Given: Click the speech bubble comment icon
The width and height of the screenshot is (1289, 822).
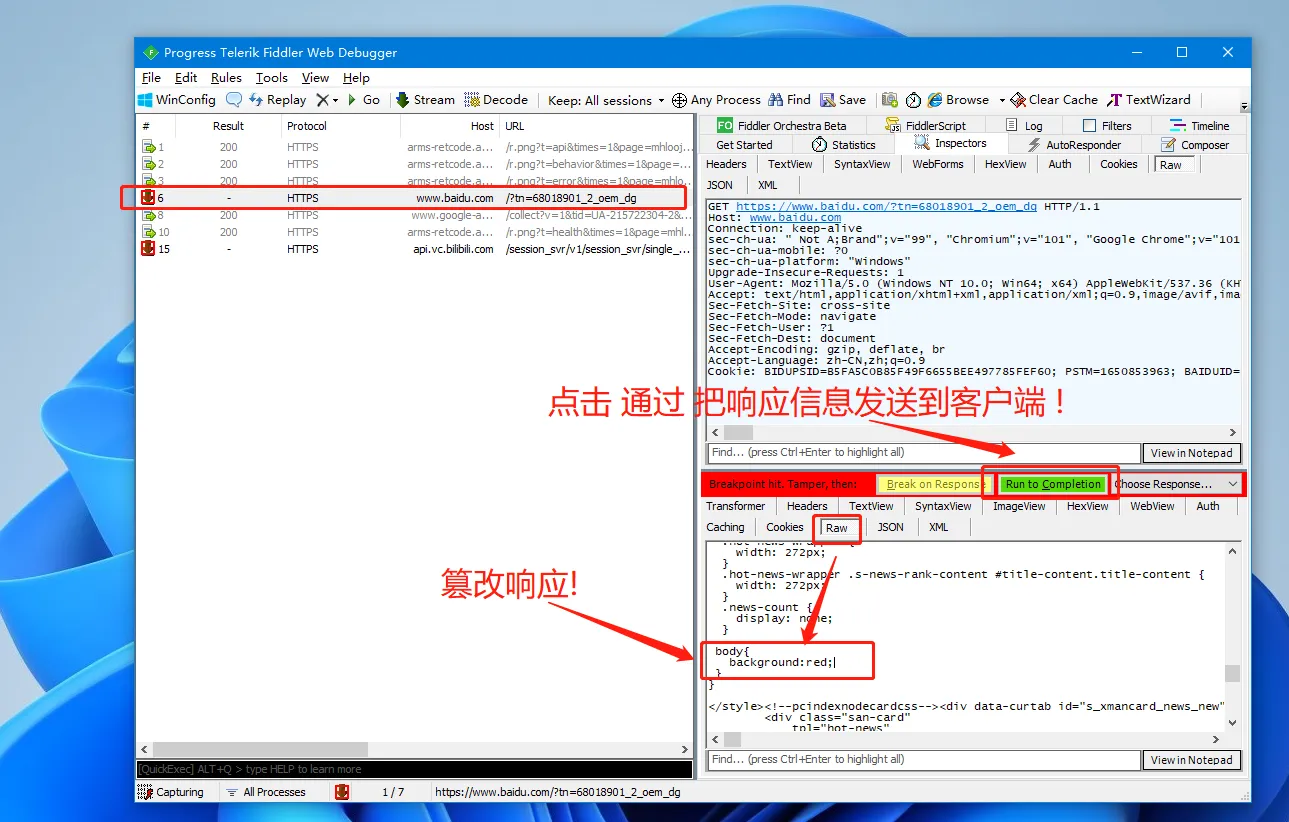Looking at the screenshot, I should click(234, 100).
